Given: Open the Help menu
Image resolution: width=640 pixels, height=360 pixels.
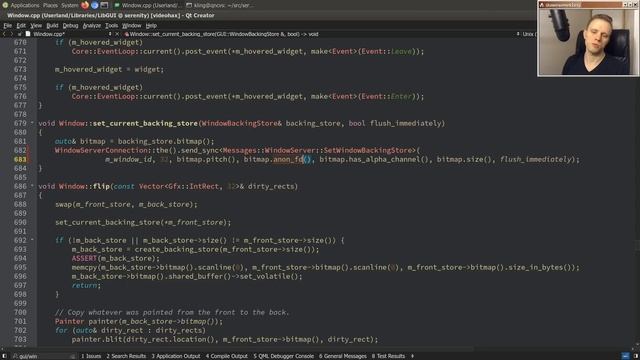Looking at the screenshot, I should (x=151, y=25).
